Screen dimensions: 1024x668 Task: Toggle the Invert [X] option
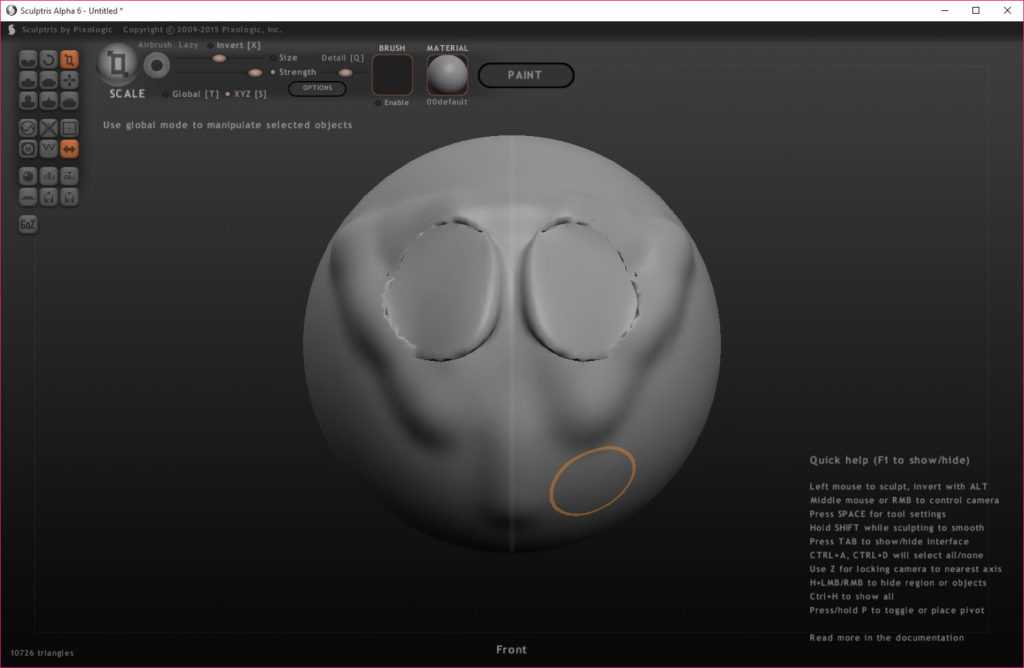click(234, 45)
